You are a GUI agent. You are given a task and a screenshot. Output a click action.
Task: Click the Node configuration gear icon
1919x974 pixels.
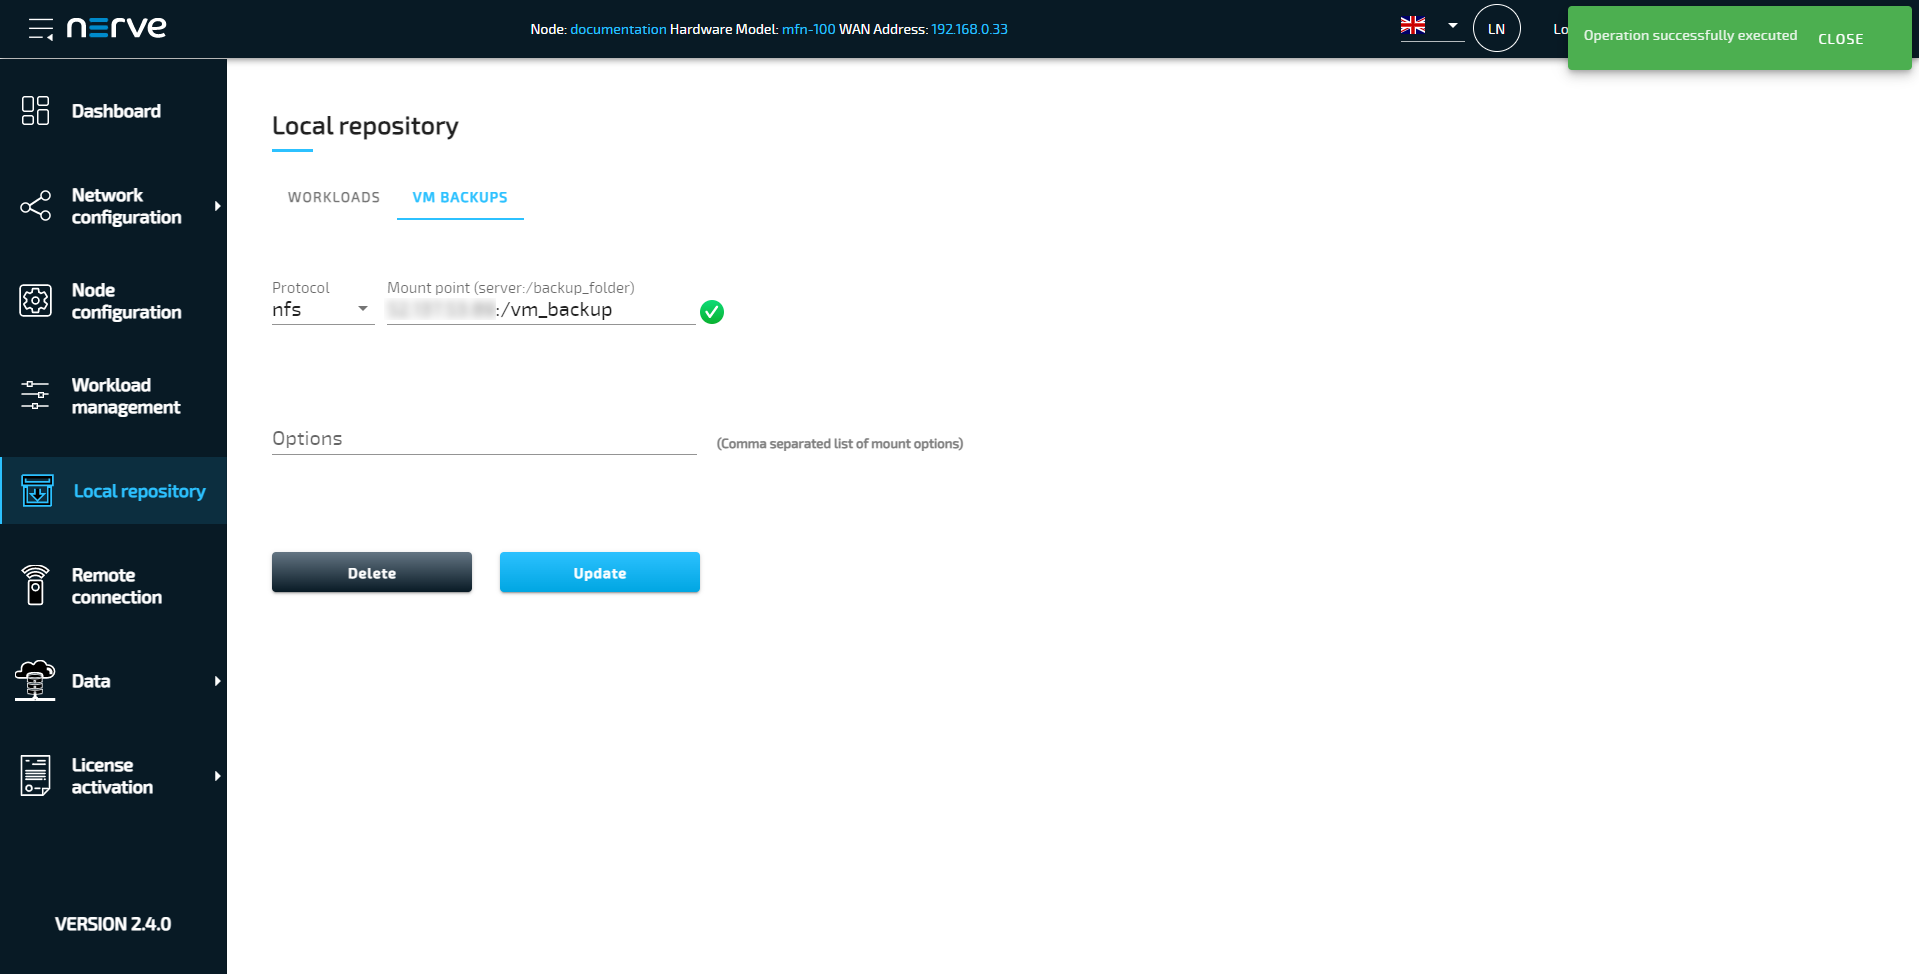pos(35,300)
